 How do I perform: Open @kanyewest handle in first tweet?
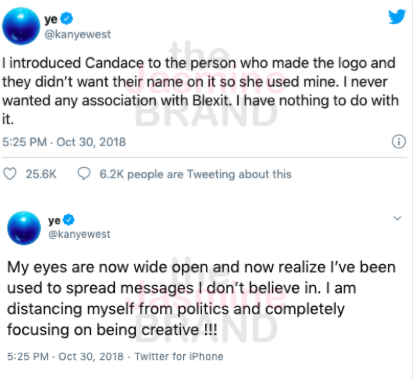78,34
